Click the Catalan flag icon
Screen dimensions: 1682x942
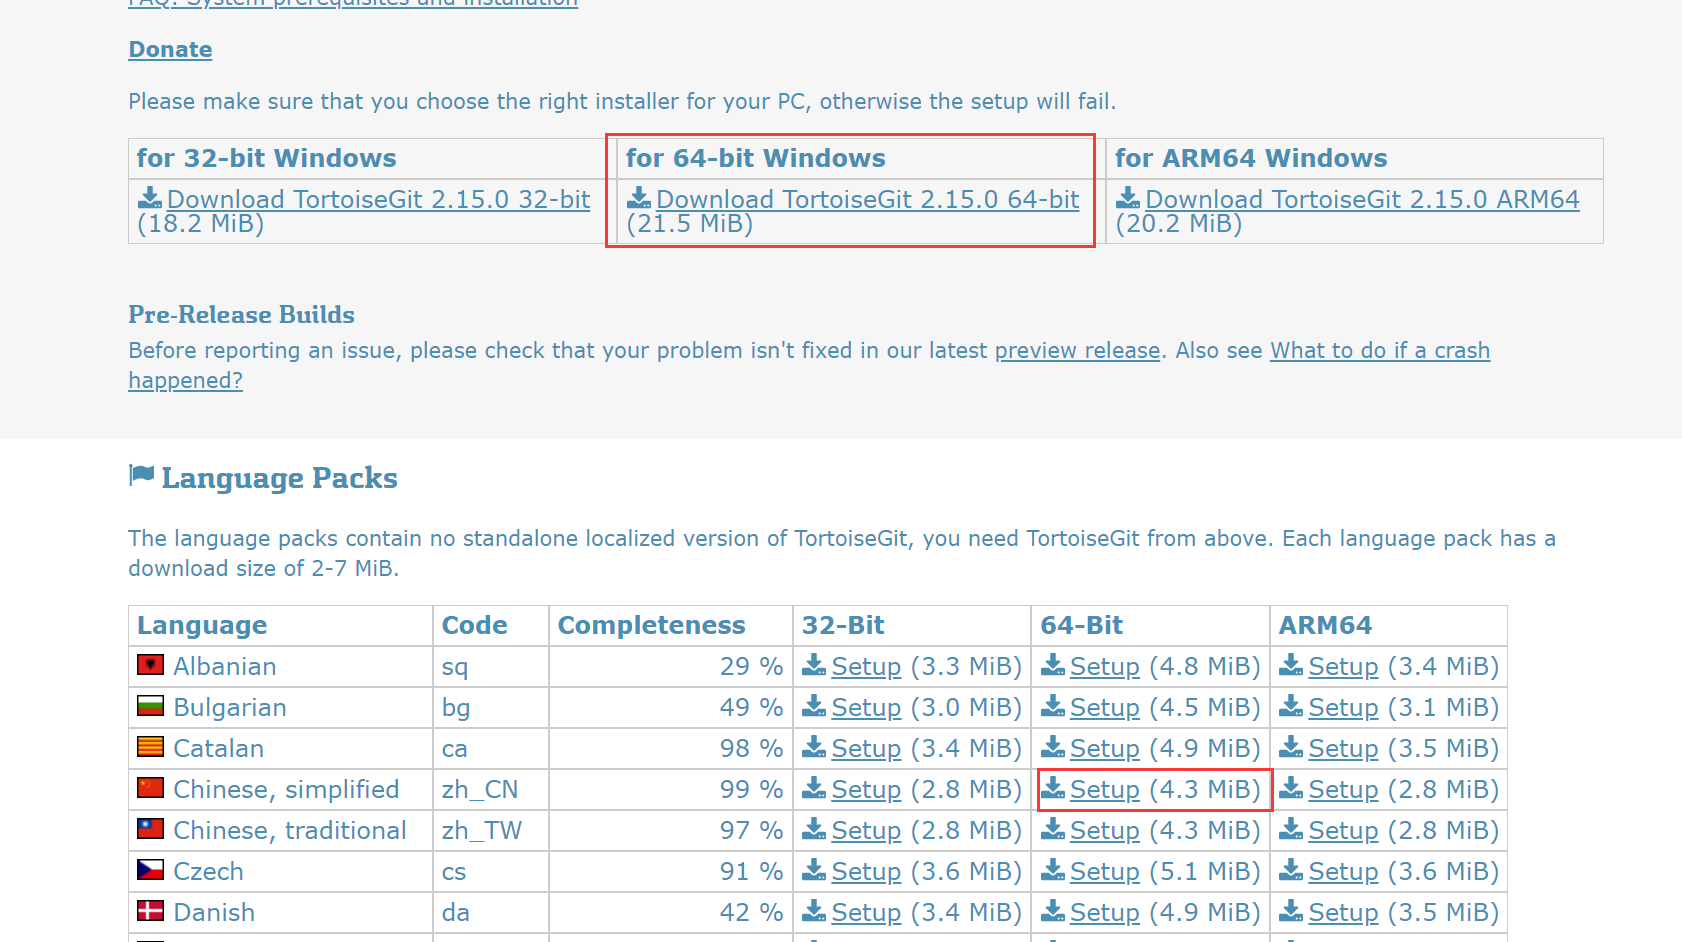click(150, 746)
